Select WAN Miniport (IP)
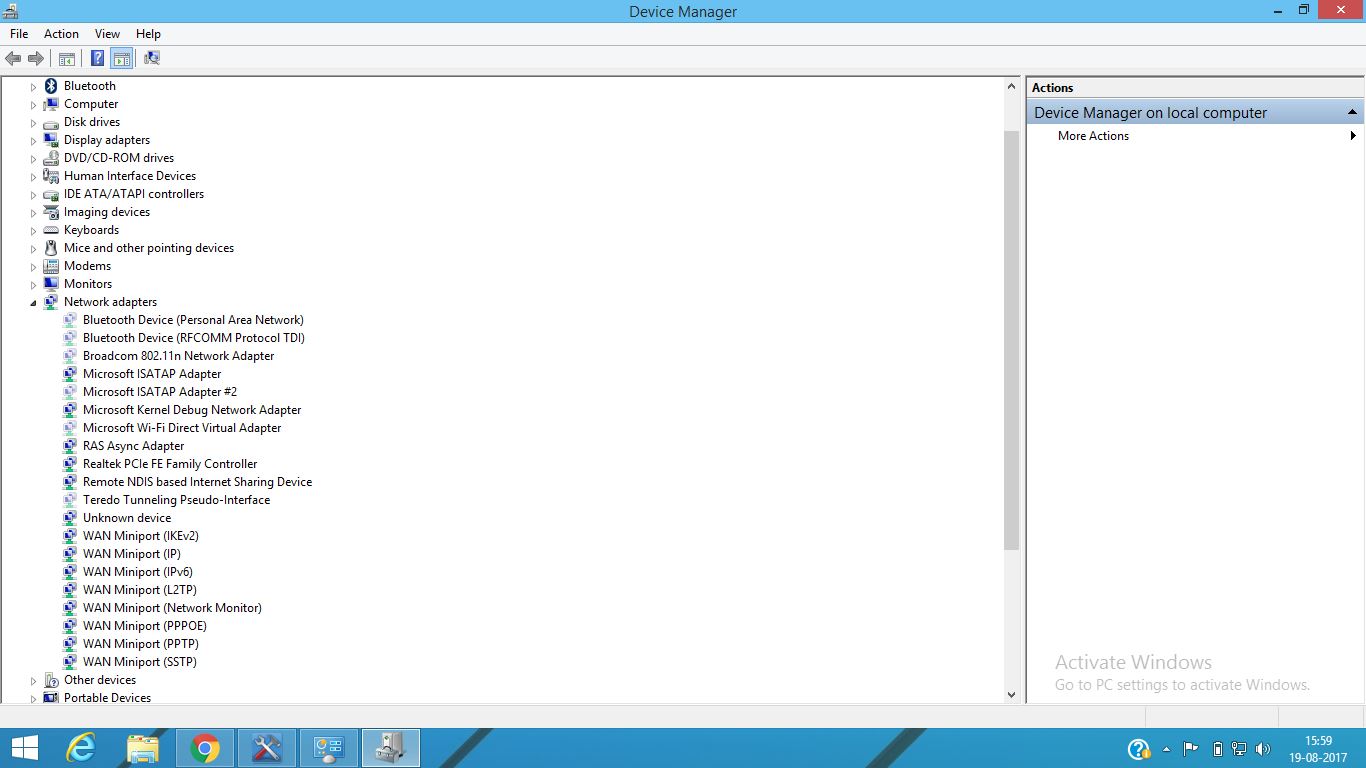 [132, 554]
